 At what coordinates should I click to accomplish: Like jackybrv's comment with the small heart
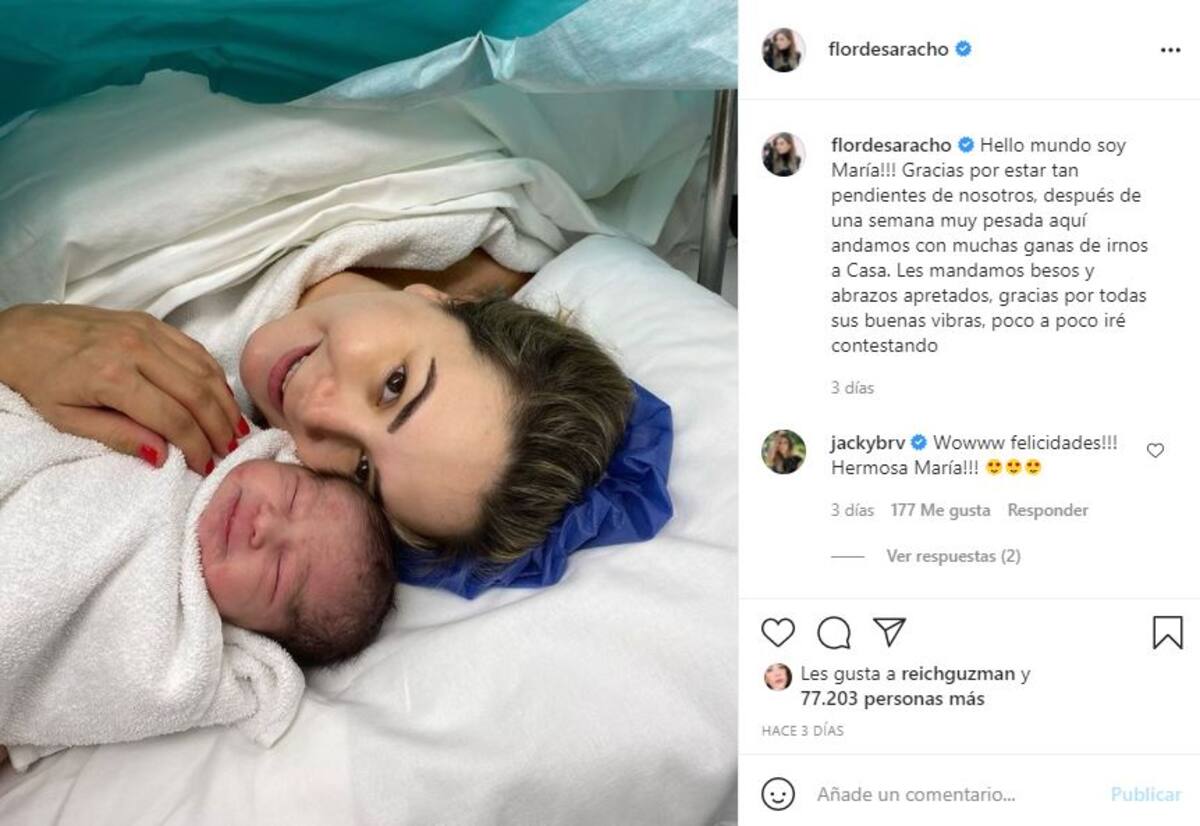[x=1155, y=451]
